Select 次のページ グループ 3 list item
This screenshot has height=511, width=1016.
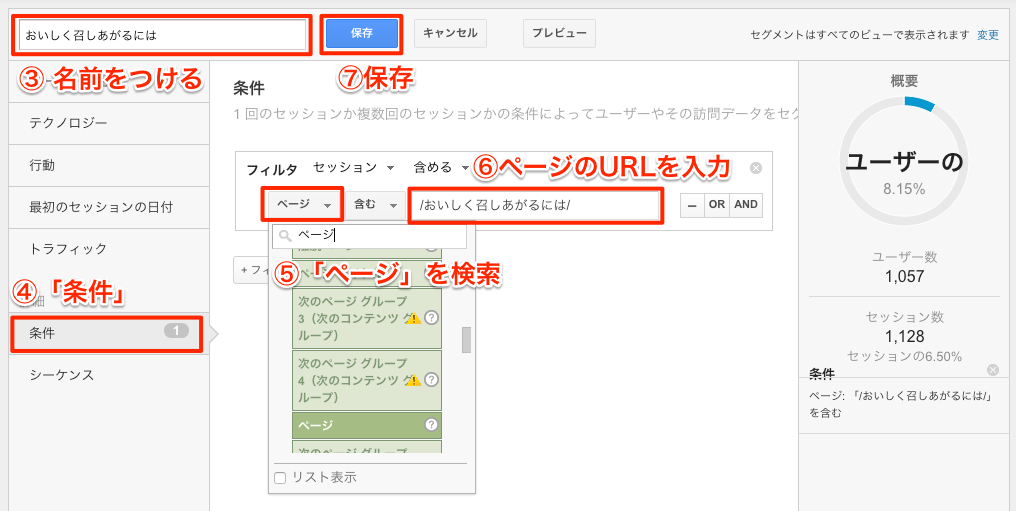367,318
